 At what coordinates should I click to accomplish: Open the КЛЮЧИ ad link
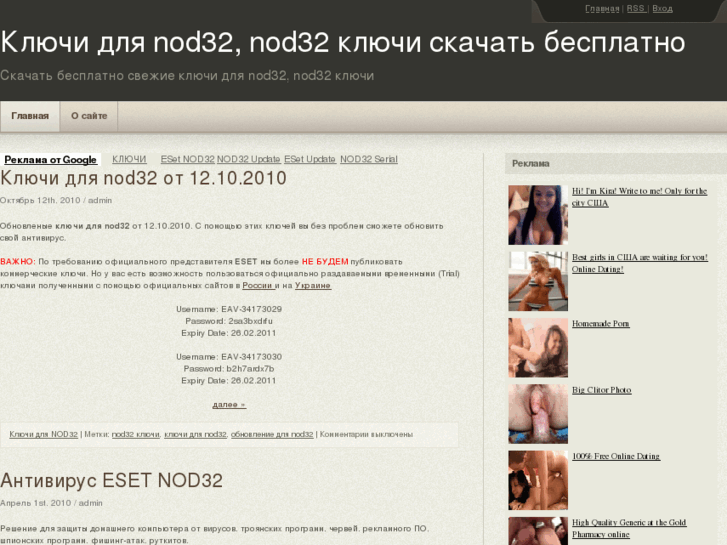(129, 159)
